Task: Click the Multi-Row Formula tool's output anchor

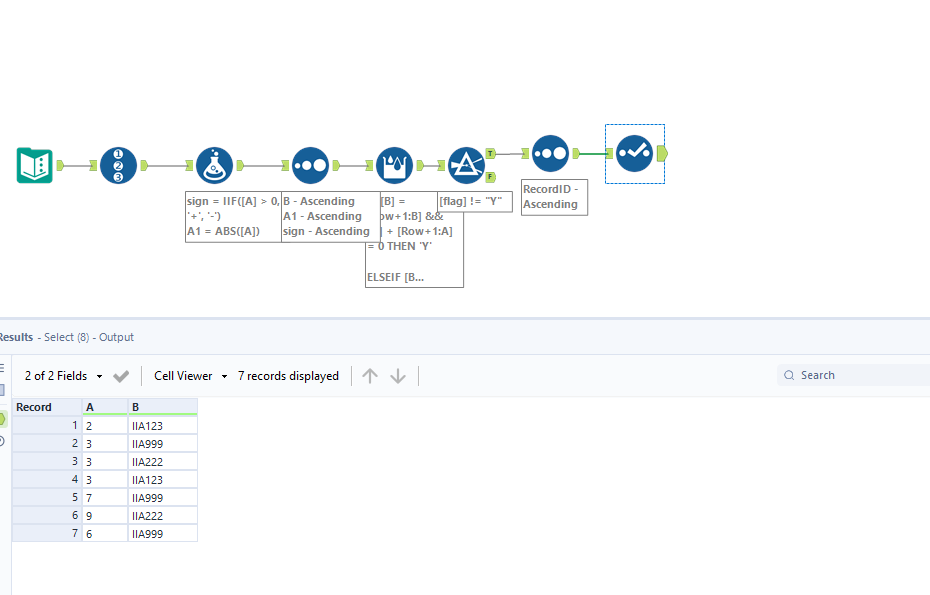Action: click(420, 166)
